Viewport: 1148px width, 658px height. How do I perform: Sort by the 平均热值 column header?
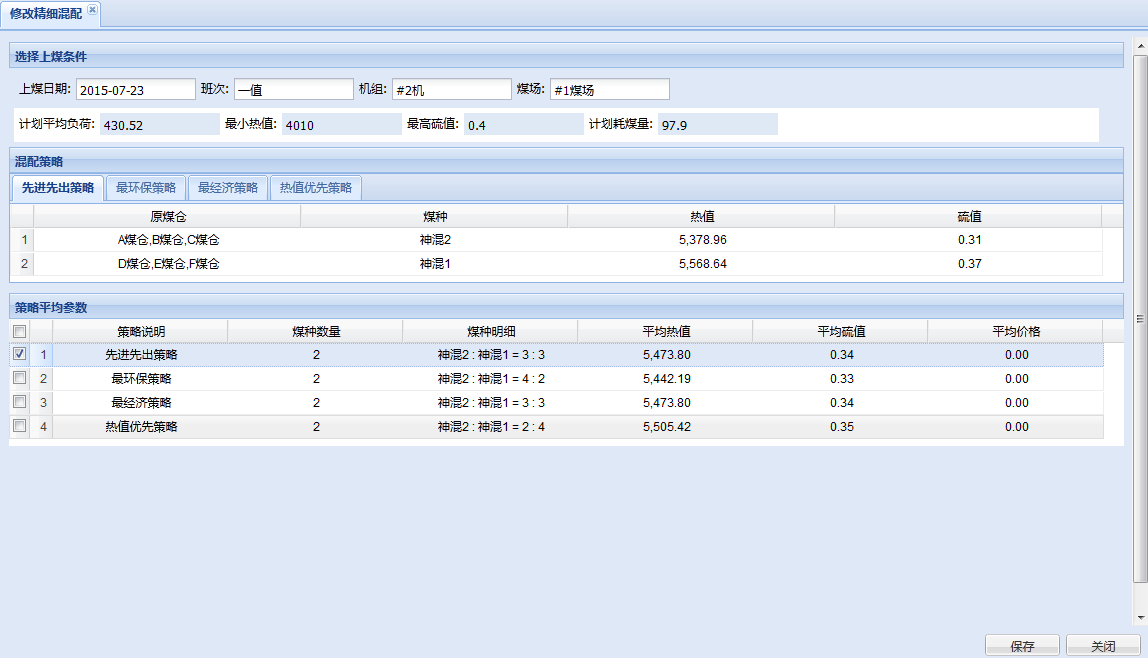[665, 331]
